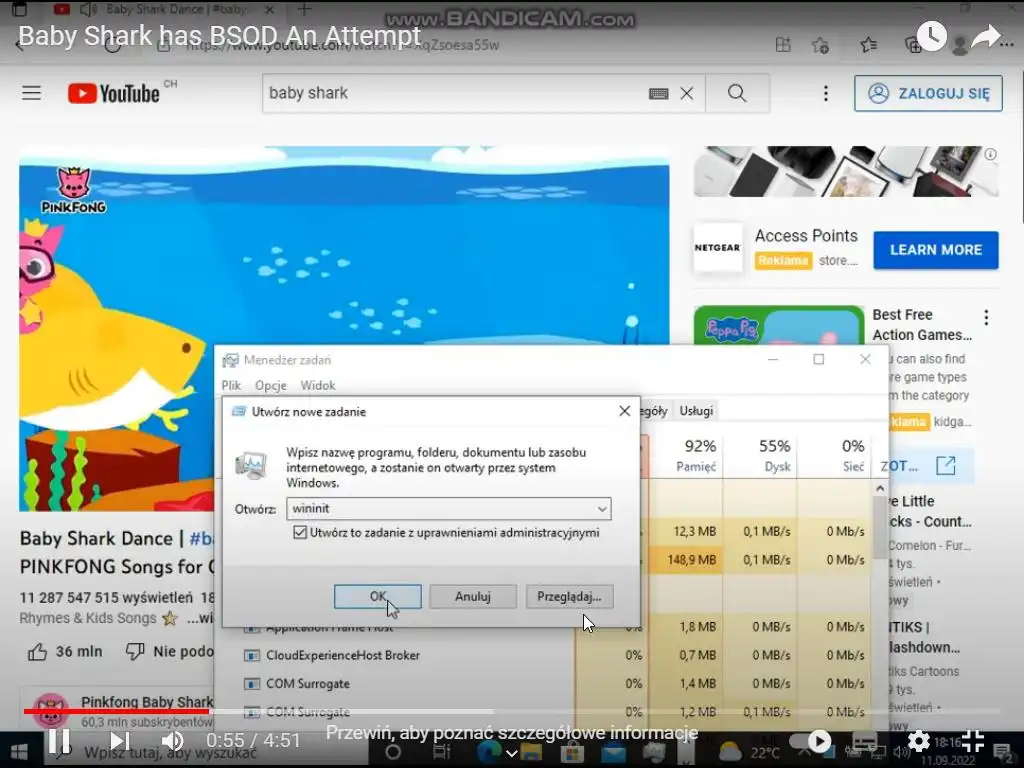Viewport: 1024px width, 768px height.
Task: Open File Explorer from the taskbar
Action: (530, 753)
